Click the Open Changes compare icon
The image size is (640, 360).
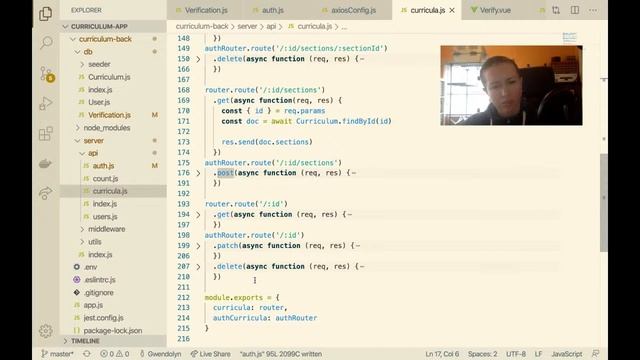pyautogui.click(x=556, y=10)
